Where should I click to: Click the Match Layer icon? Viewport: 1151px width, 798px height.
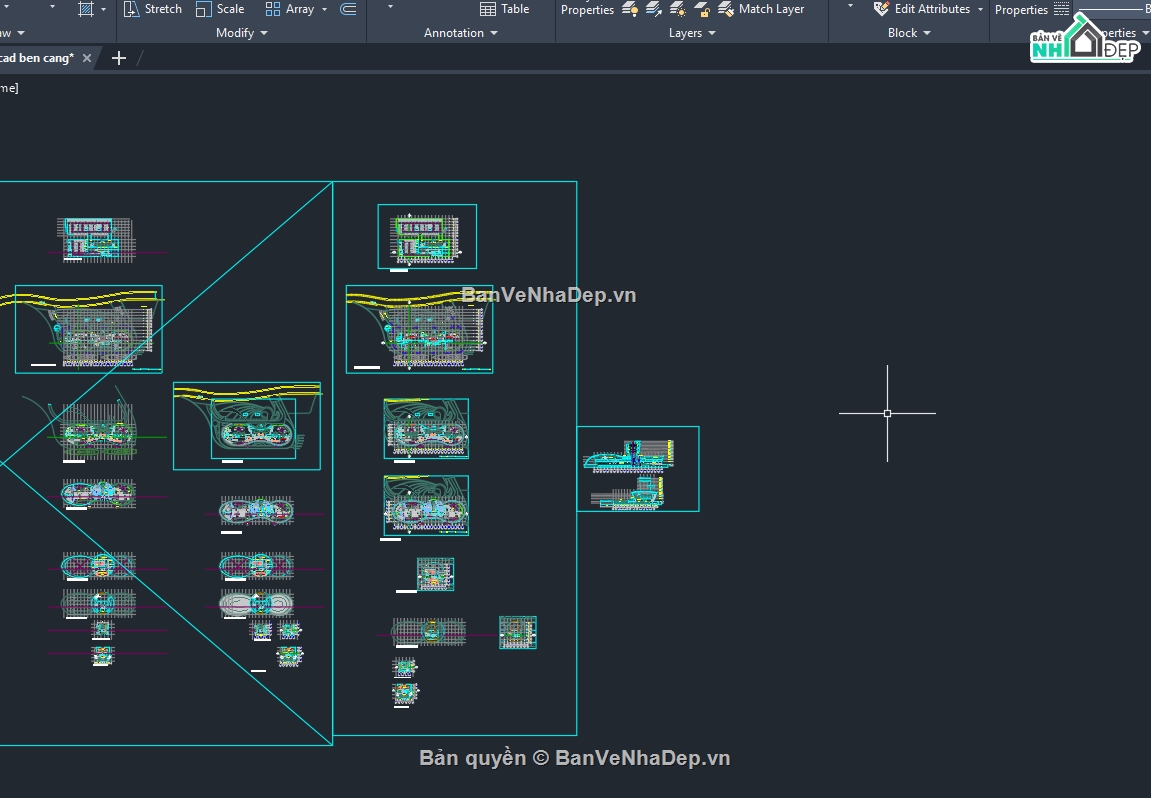(726, 9)
